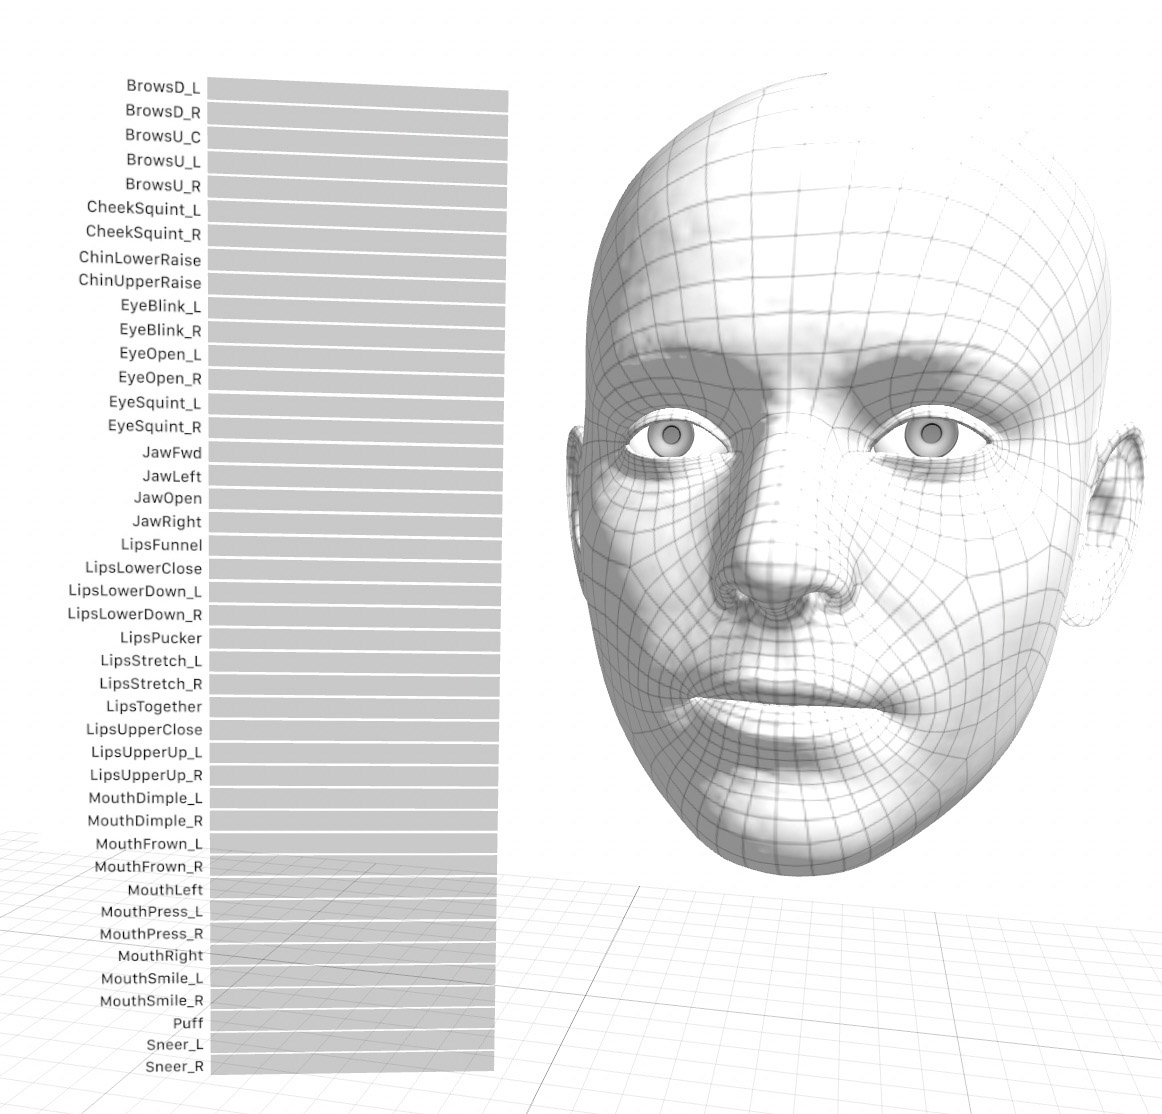The height and width of the screenshot is (1114, 1162).
Task: Select the JawFwd label
Action: click(172, 452)
